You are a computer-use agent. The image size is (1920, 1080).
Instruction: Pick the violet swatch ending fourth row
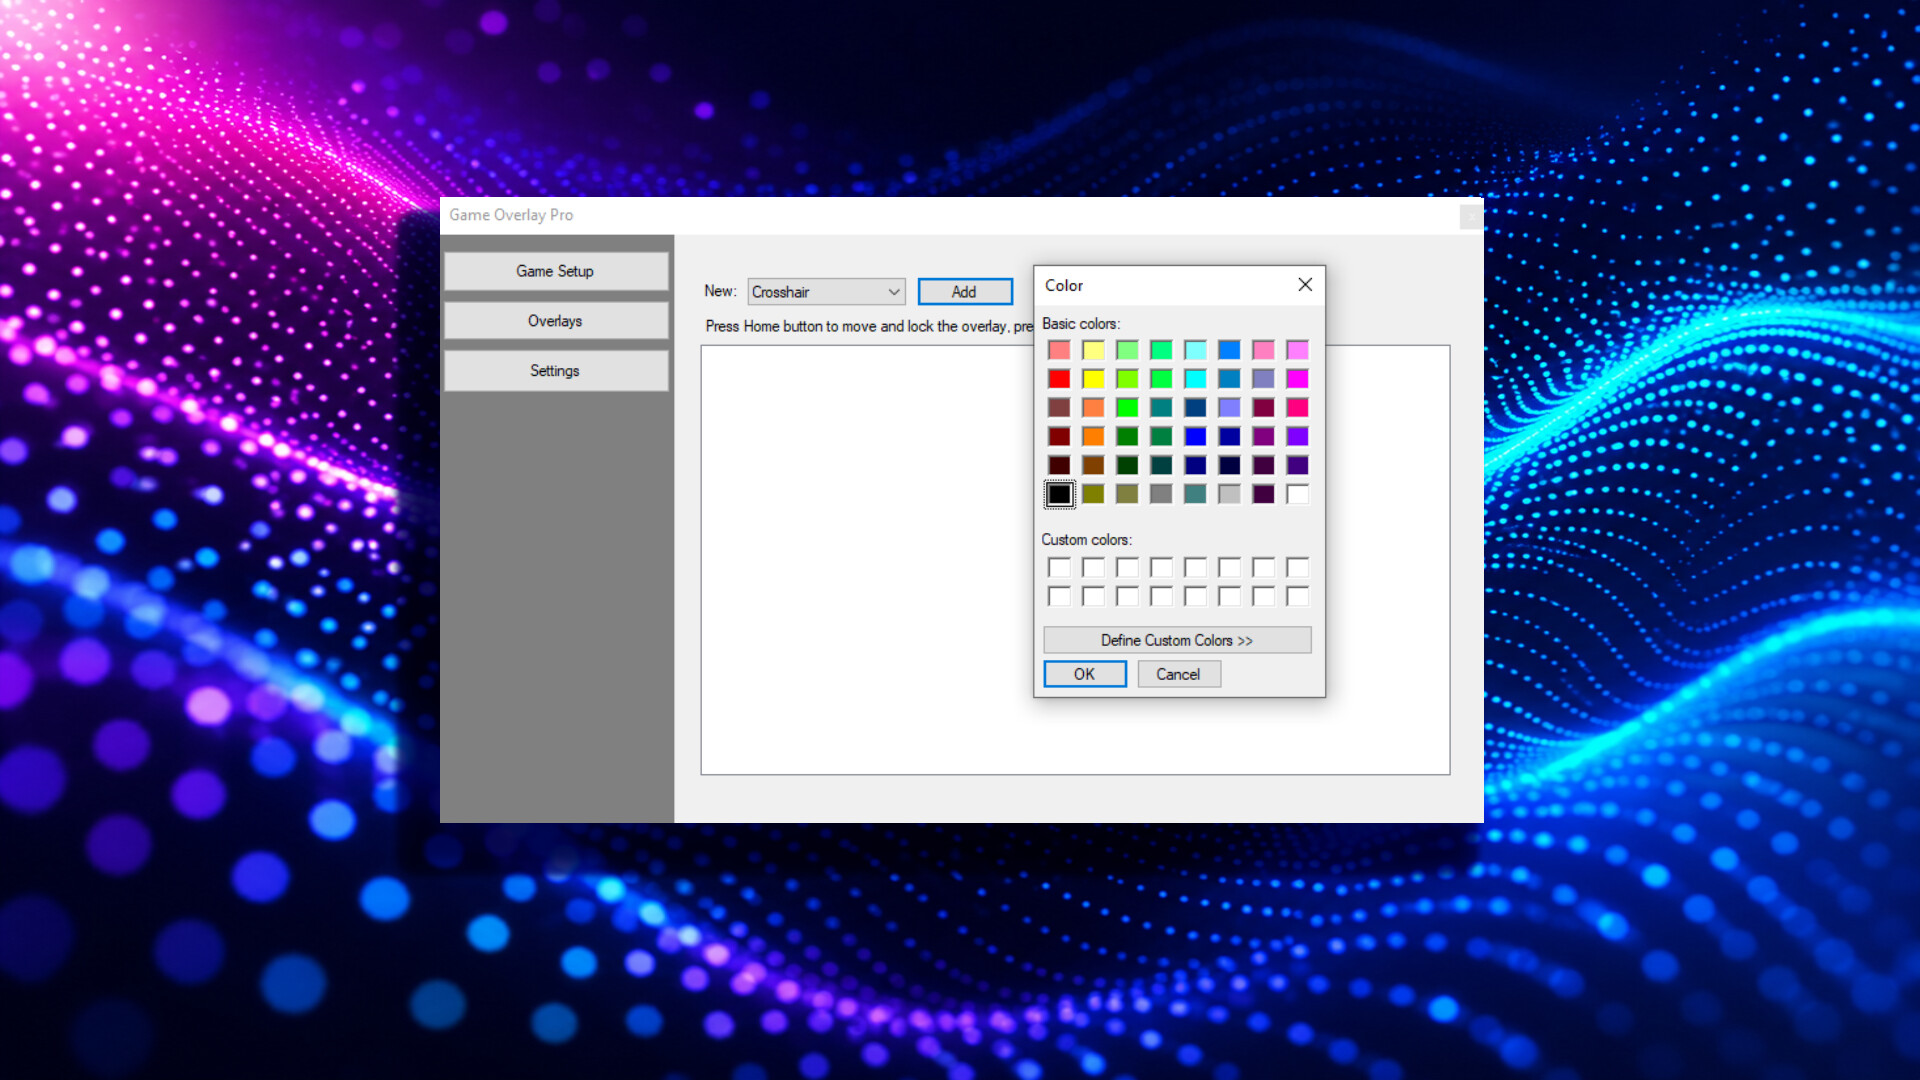tap(1297, 437)
